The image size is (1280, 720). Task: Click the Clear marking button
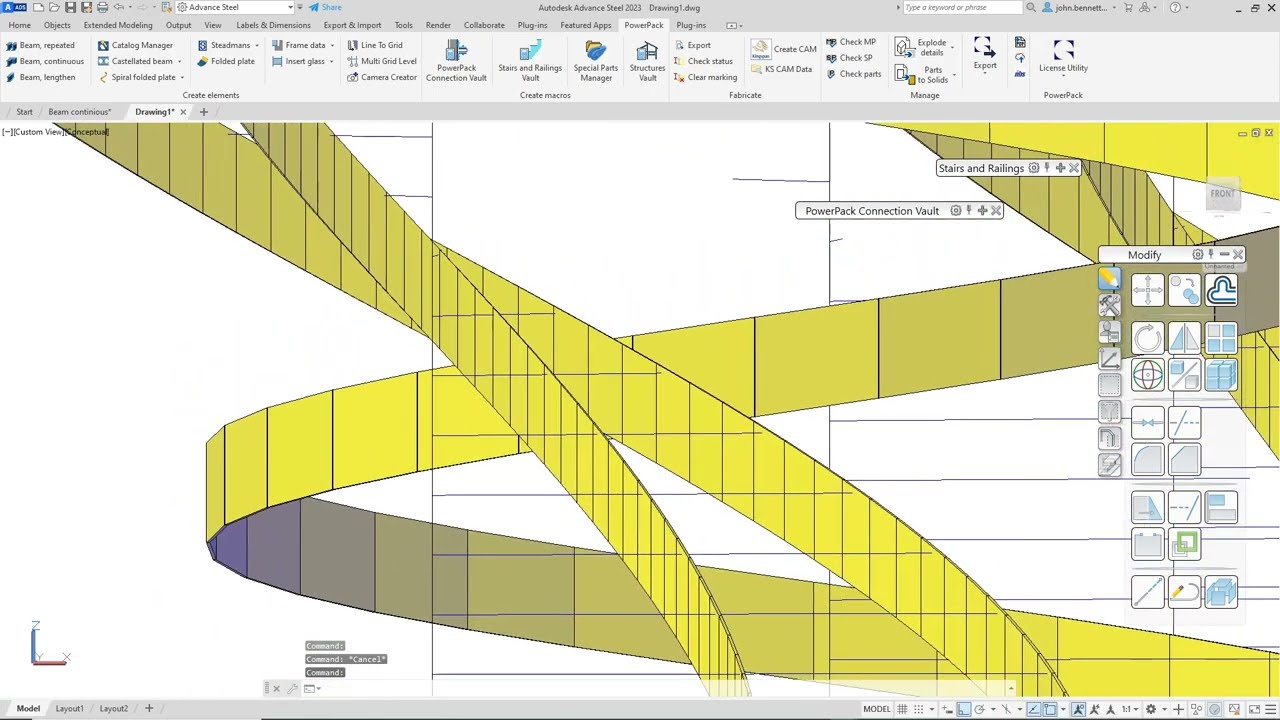click(x=705, y=77)
